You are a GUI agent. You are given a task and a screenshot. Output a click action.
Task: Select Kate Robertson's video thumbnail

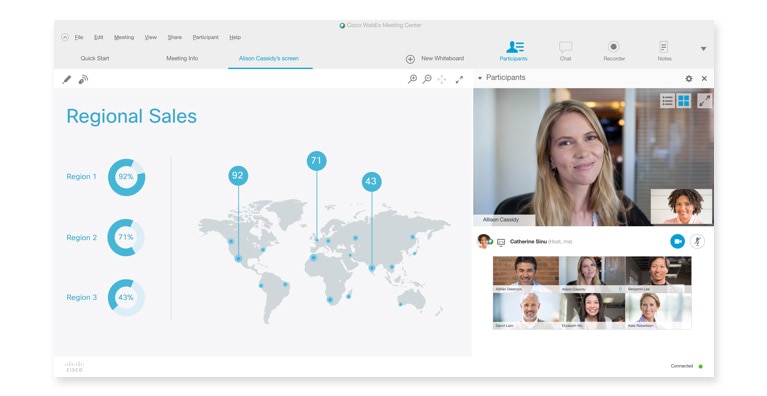pyautogui.click(x=658, y=311)
